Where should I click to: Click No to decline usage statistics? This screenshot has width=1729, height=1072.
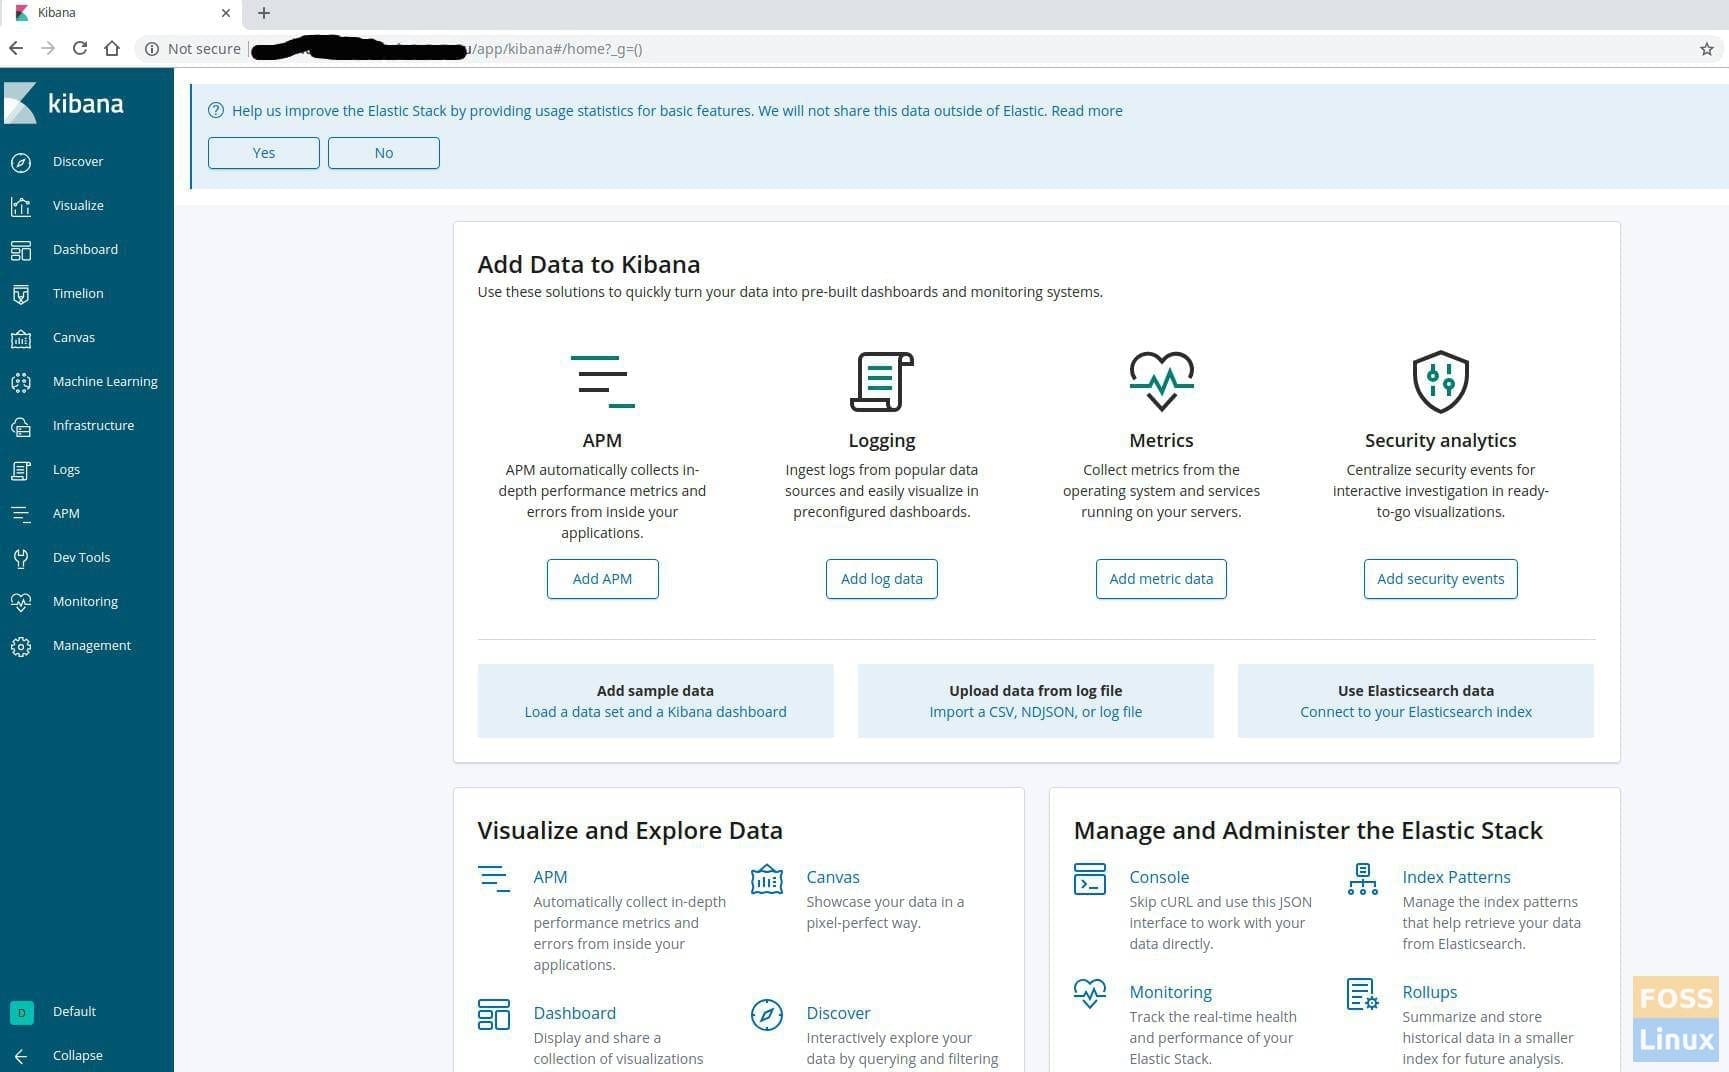(384, 153)
